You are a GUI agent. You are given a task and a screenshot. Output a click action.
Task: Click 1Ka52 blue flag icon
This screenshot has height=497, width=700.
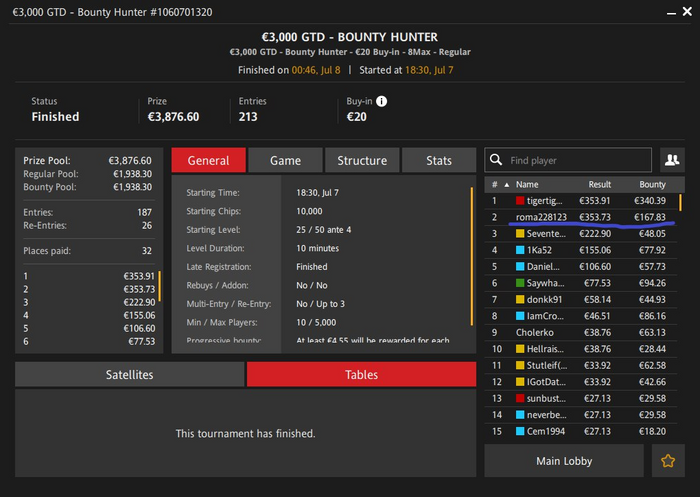520,250
